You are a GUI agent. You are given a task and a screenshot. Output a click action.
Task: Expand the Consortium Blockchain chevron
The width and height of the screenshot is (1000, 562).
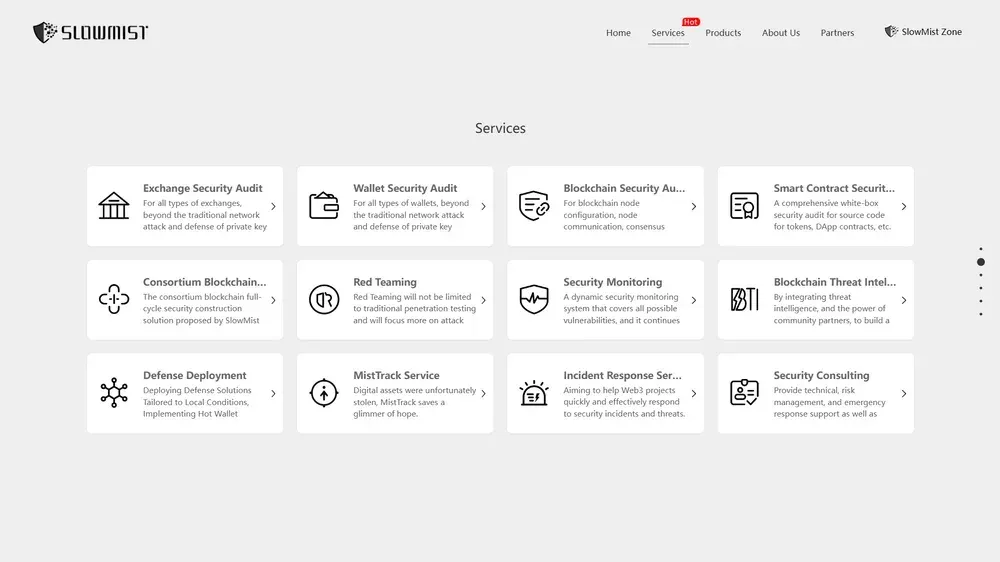274,300
